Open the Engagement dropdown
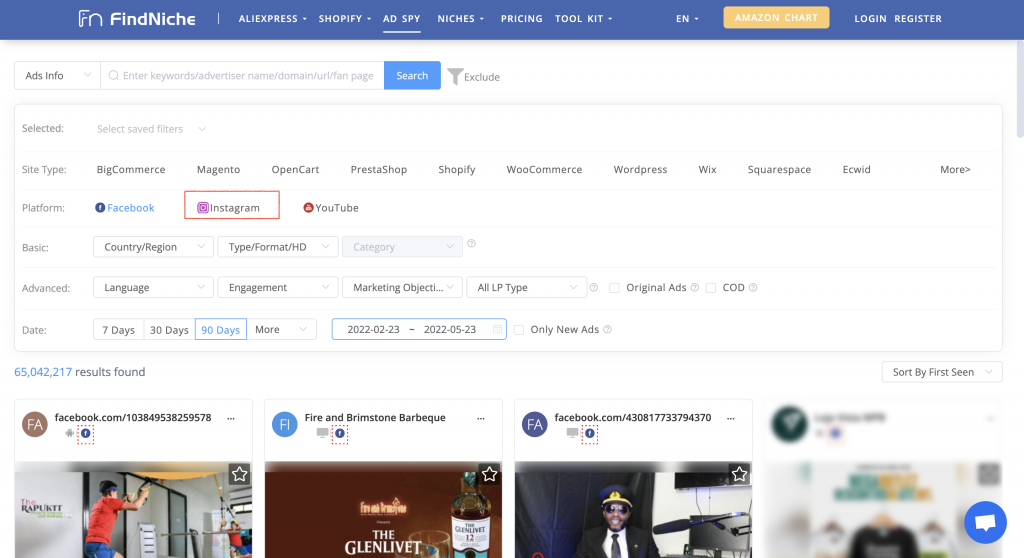Screen dimensions: 1024x558 coord(278,287)
